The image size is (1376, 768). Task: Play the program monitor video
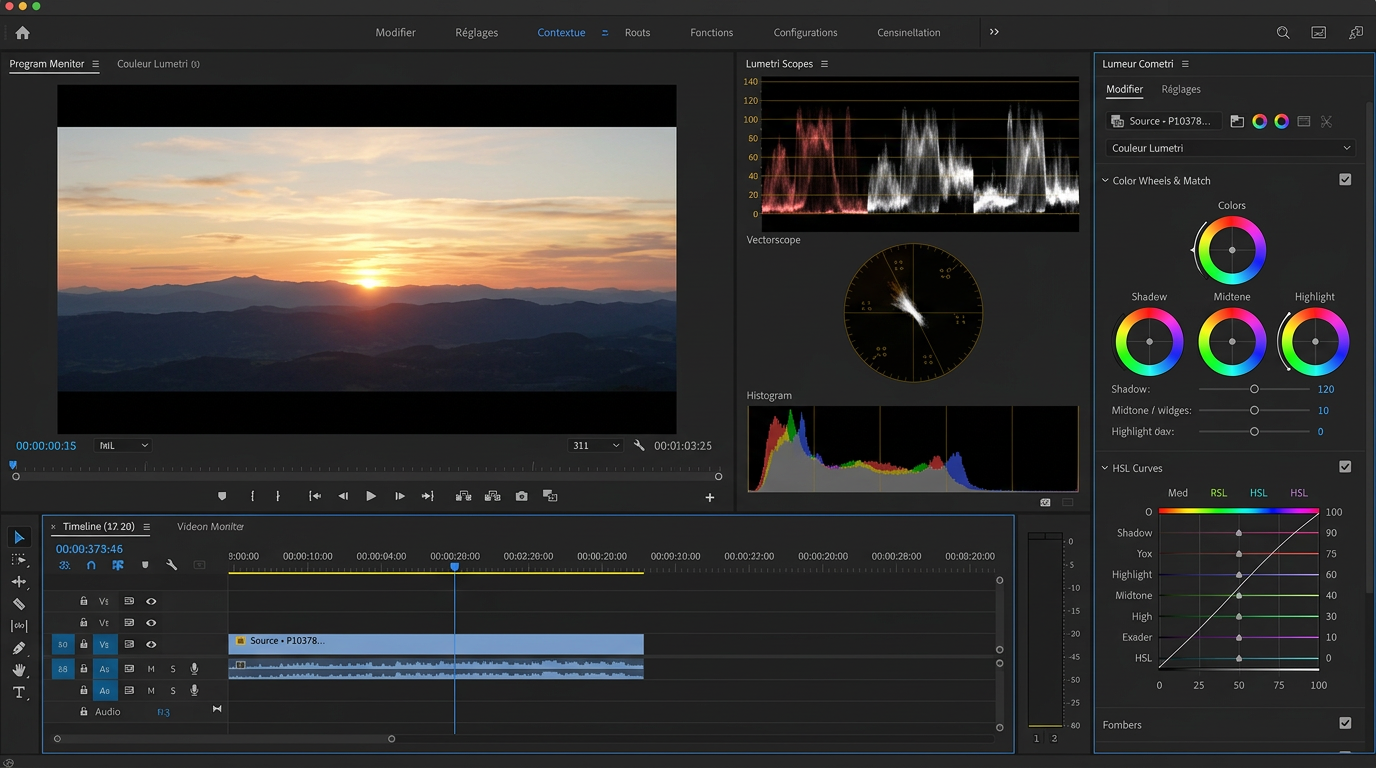click(x=371, y=496)
